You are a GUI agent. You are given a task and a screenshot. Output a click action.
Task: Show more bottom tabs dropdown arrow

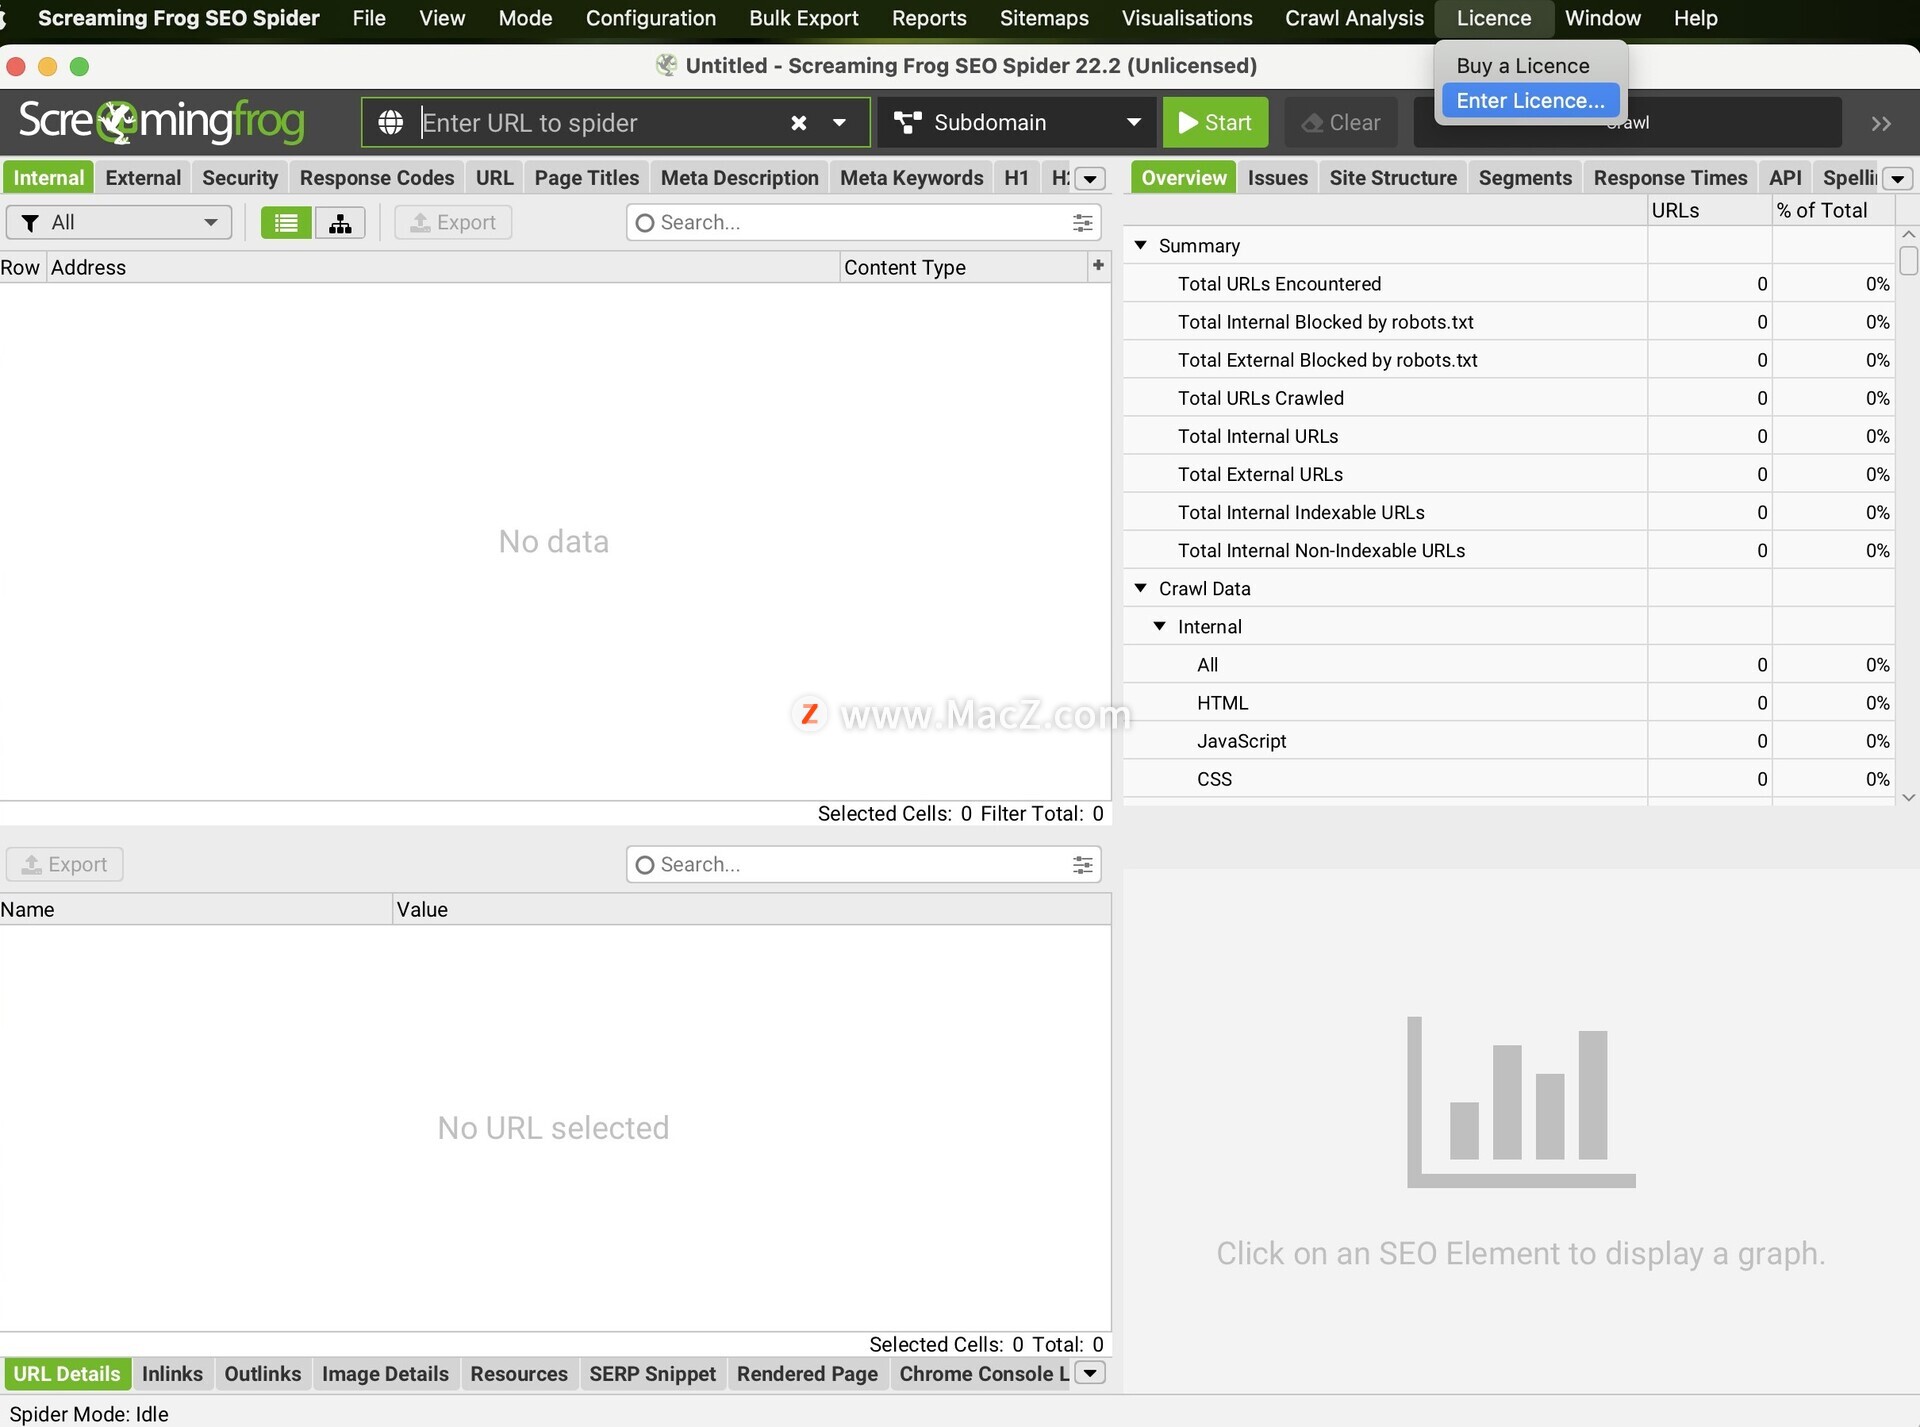pos(1090,1372)
